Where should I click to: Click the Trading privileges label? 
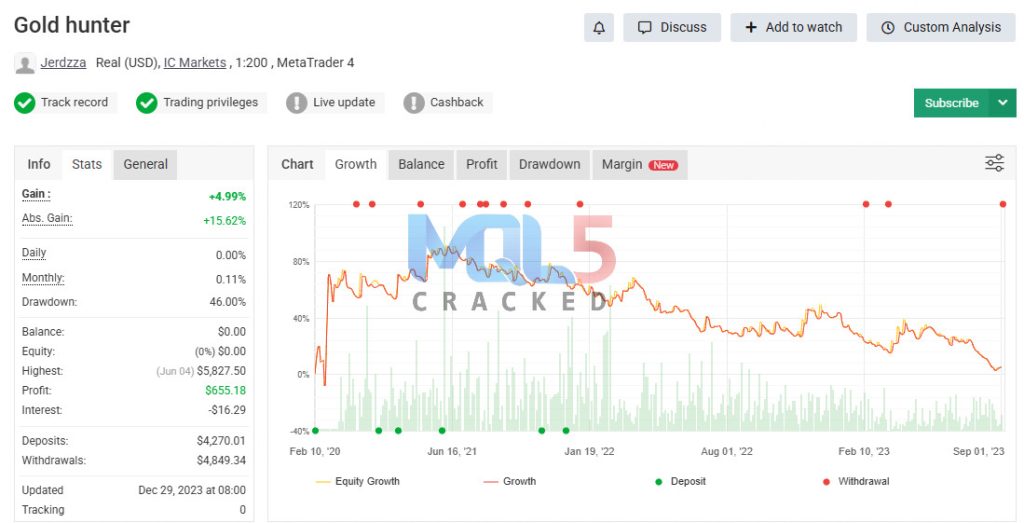click(210, 103)
